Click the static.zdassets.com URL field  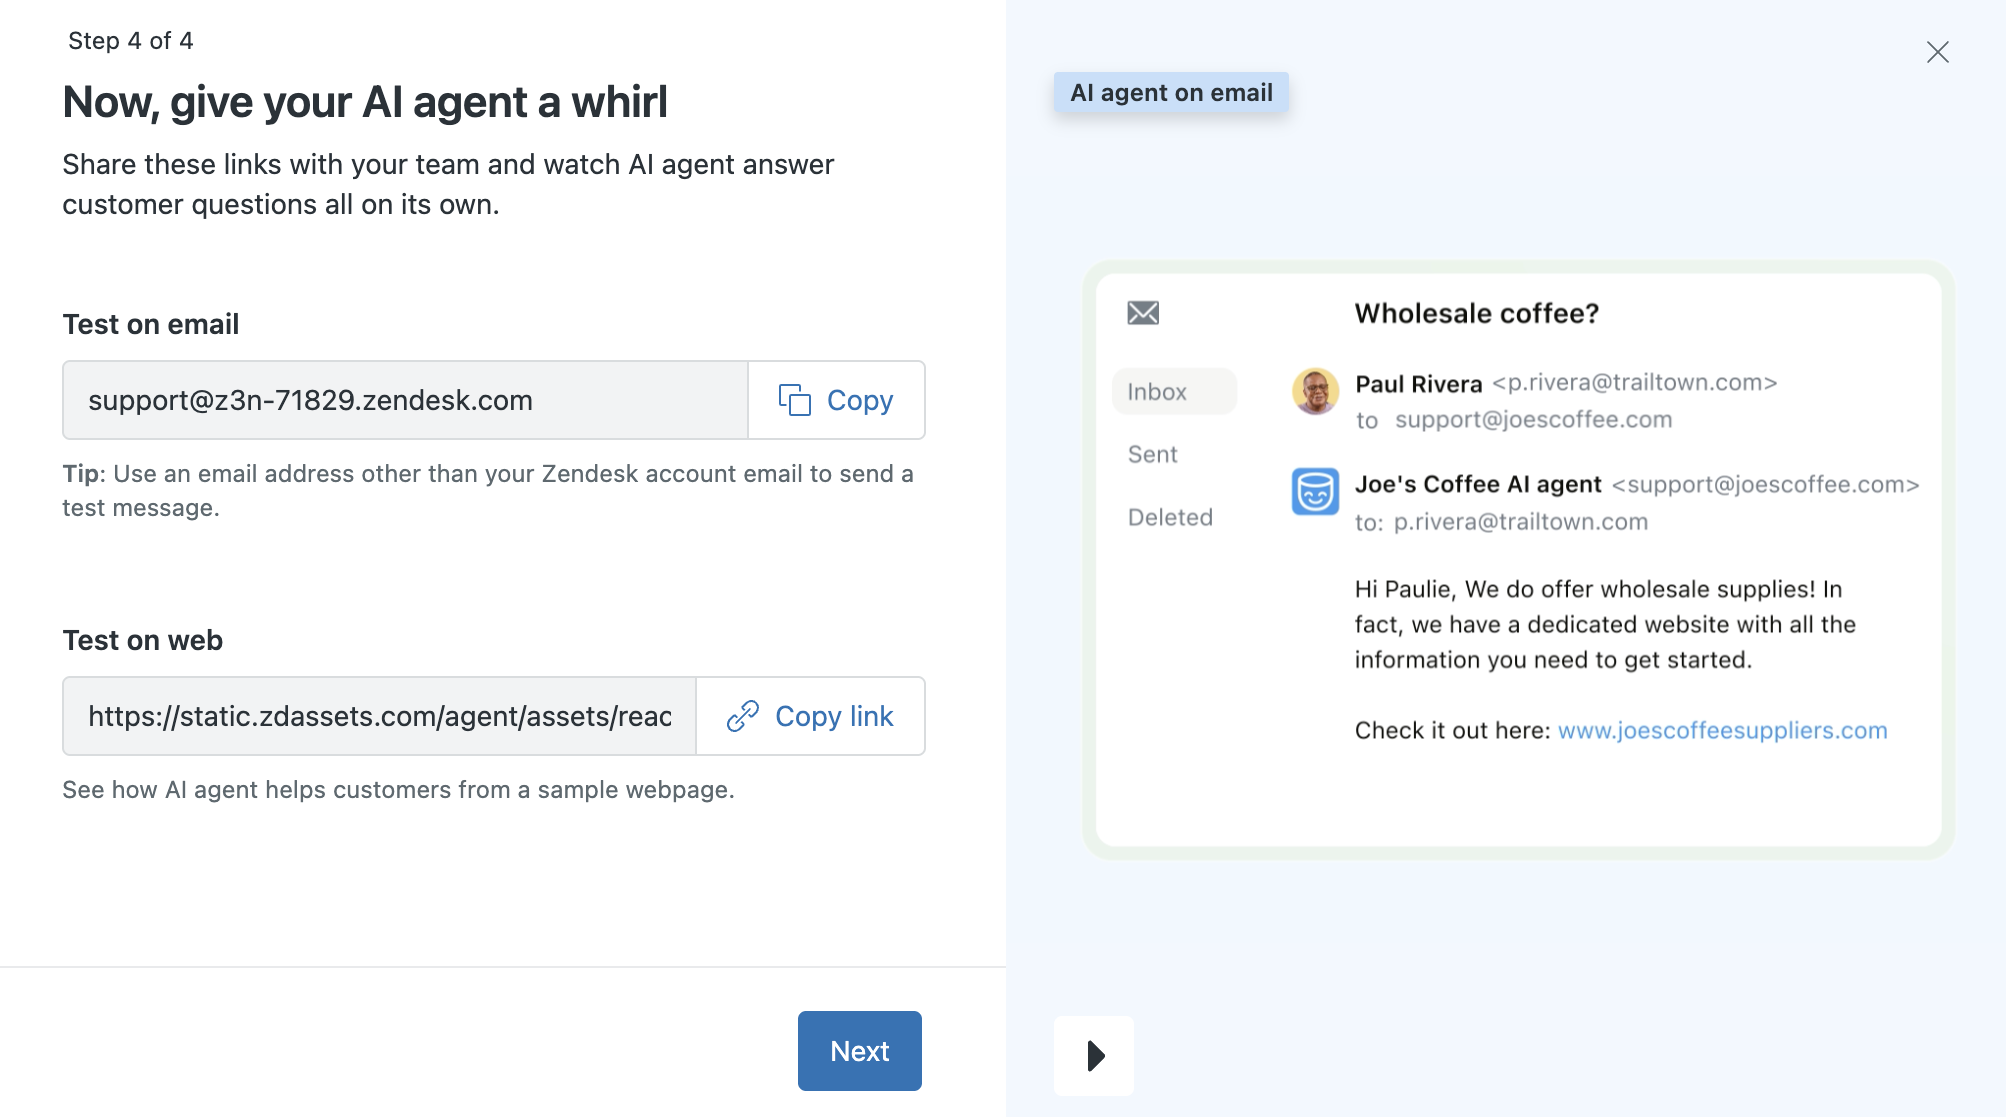point(379,716)
